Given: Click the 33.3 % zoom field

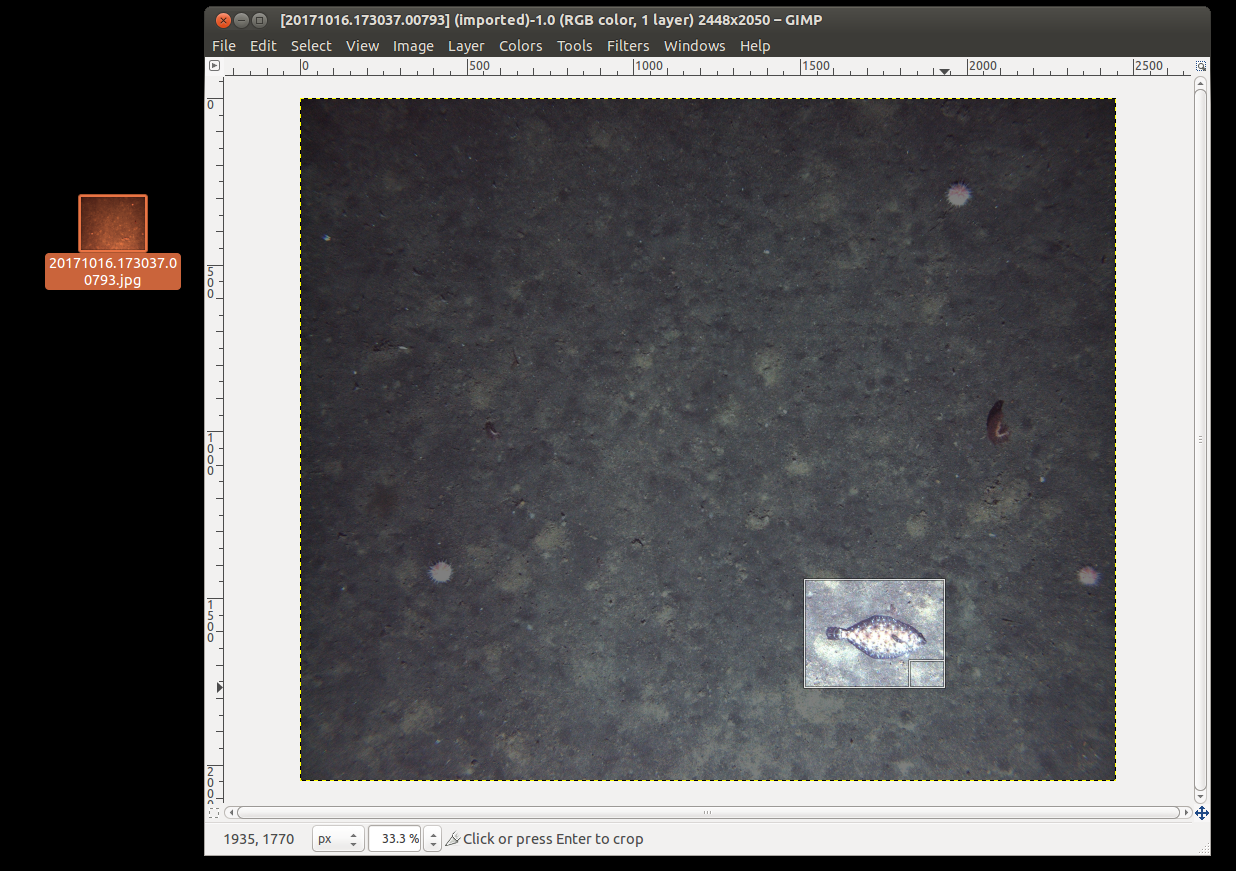Looking at the screenshot, I should click(x=397, y=839).
